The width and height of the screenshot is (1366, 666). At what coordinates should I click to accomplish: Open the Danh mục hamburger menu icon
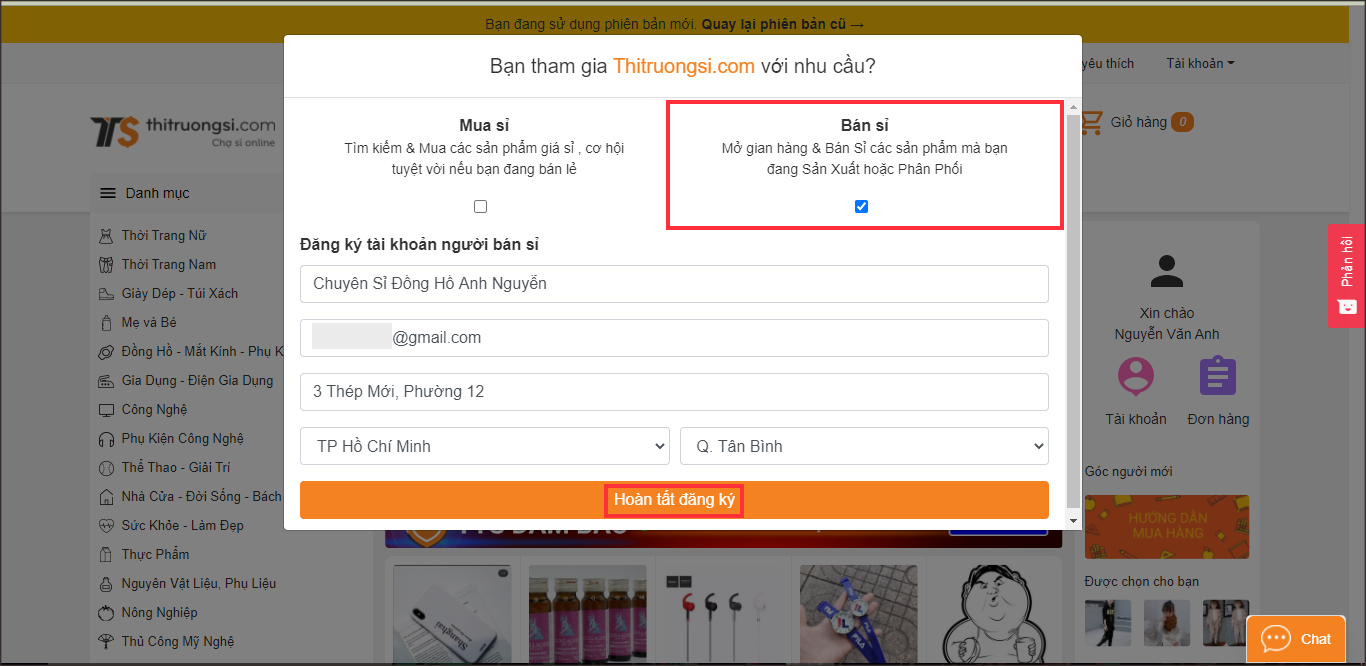pyautogui.click(x=108, y=193)
